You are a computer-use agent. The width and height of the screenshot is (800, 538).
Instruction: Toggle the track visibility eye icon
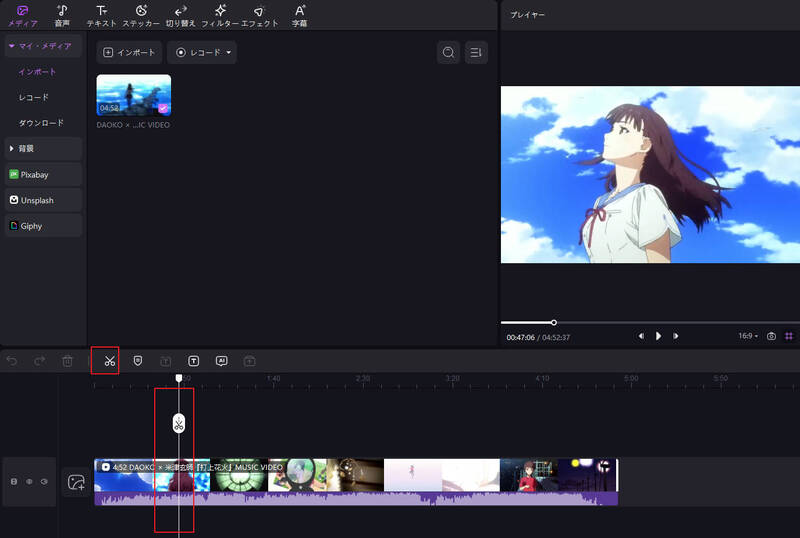(x=44, y=481)
